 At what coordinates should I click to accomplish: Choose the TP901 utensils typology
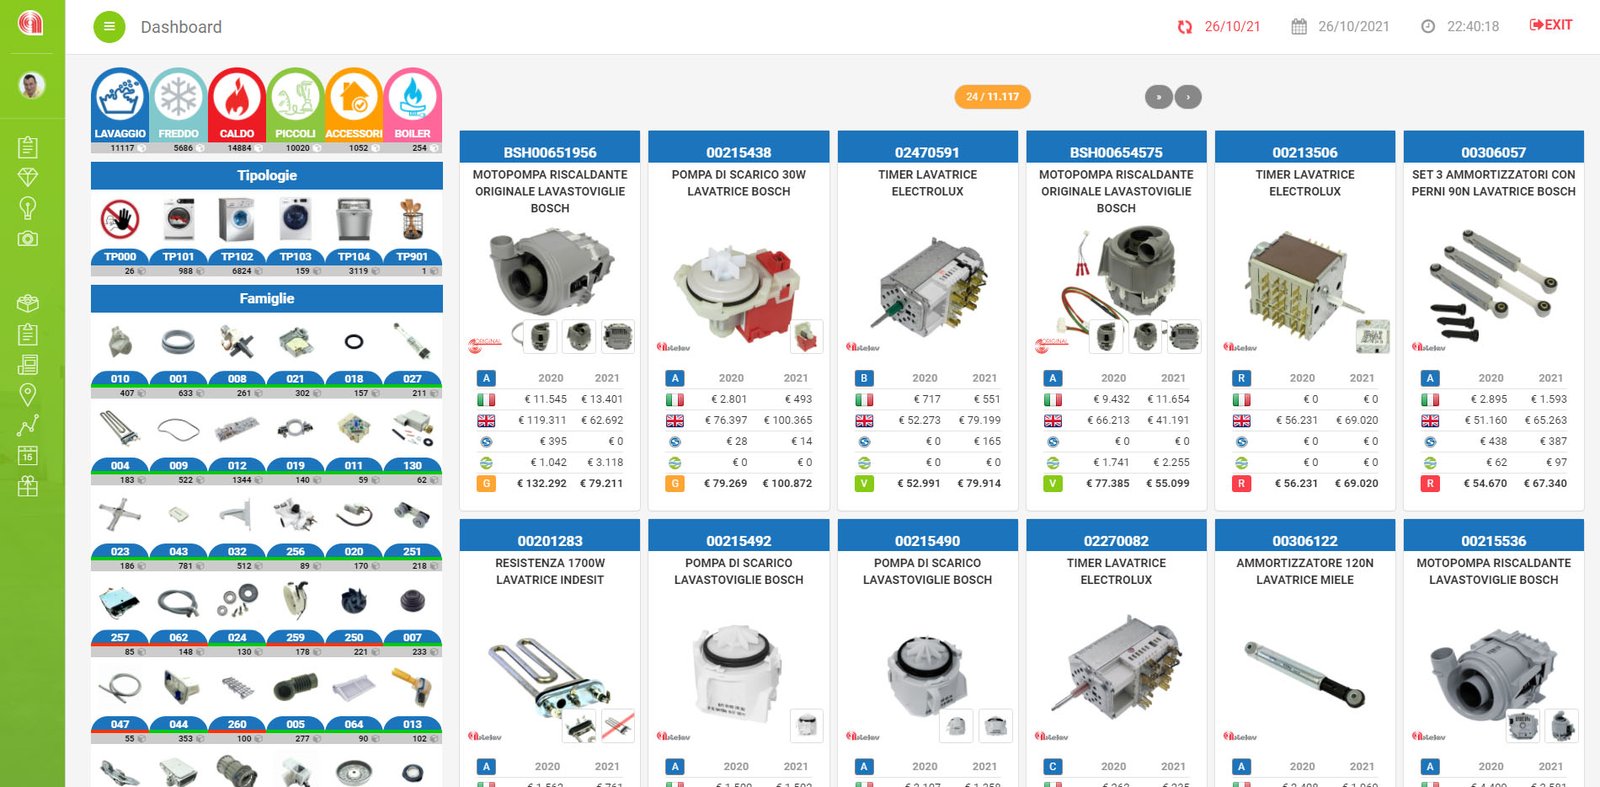pos(412,235)
